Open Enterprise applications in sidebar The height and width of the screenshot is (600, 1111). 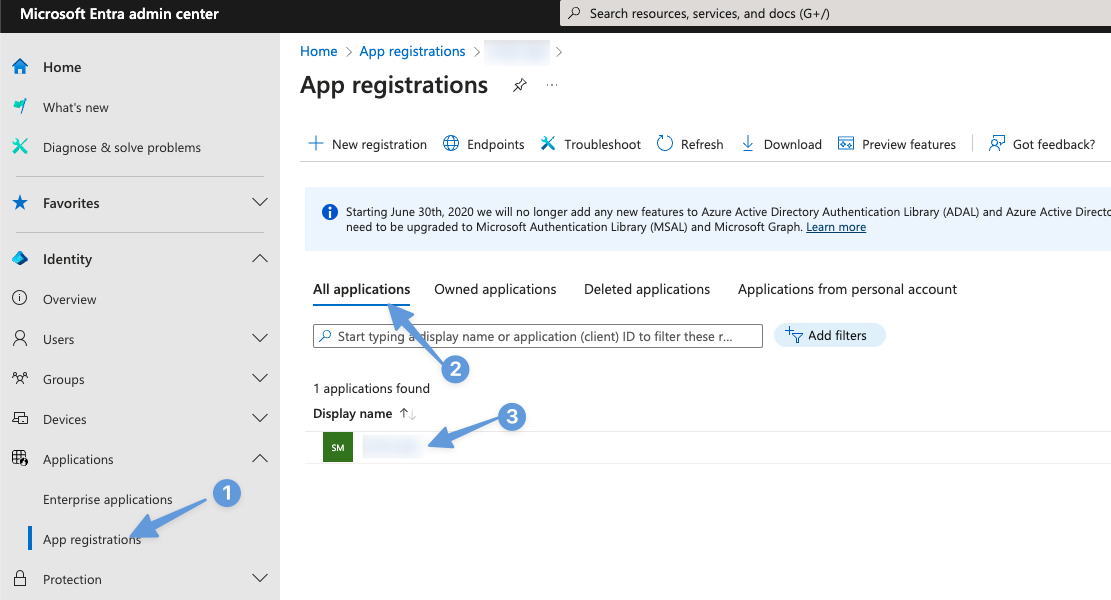pos(108,499)
